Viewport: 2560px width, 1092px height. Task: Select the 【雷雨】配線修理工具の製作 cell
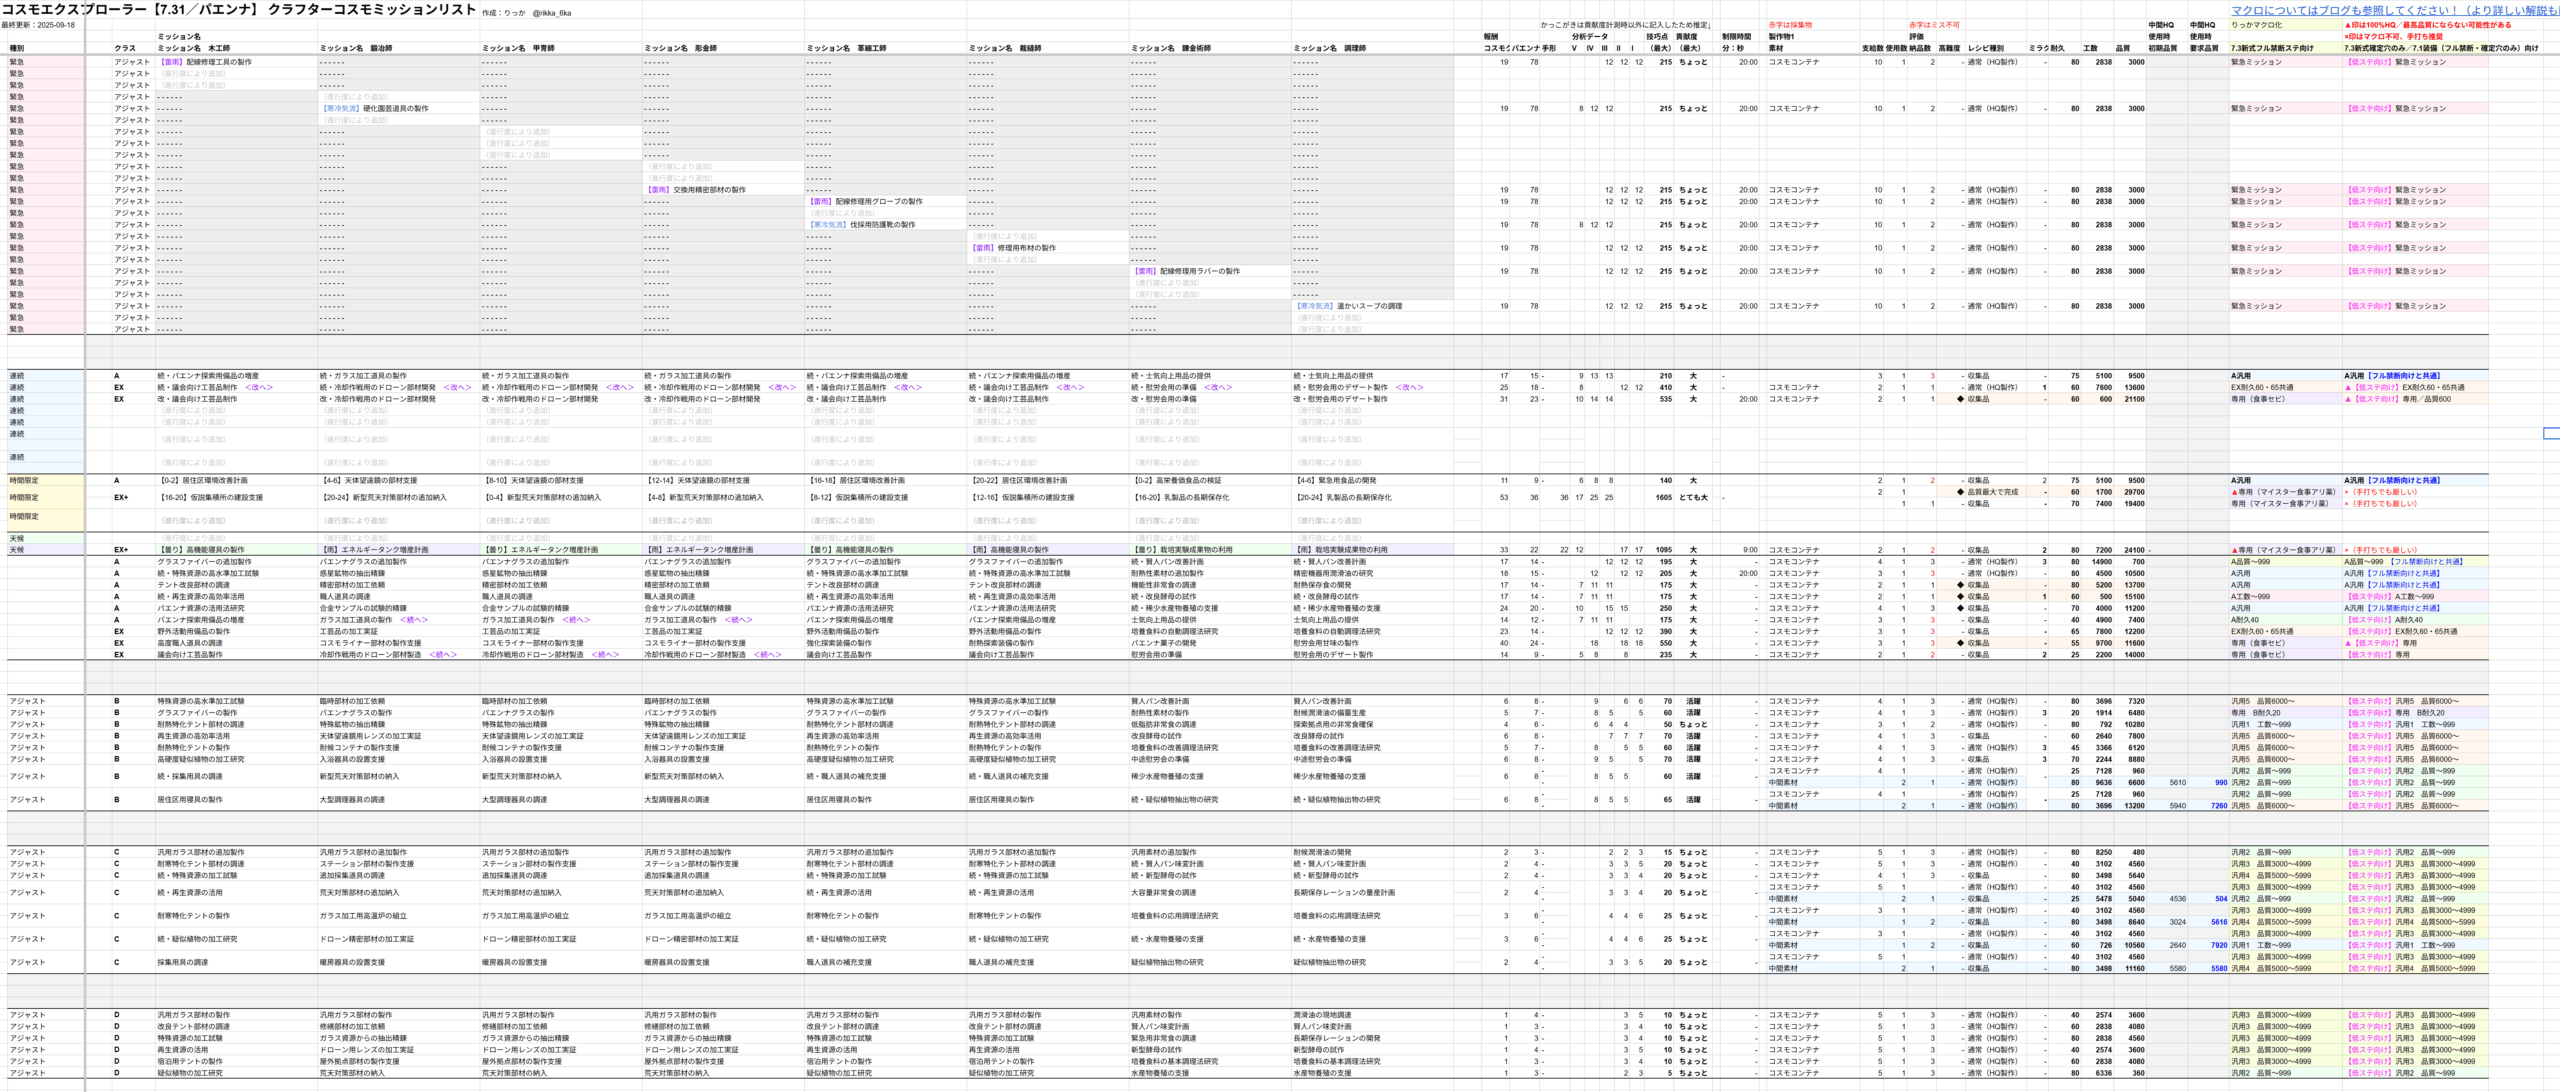(206, 62)
